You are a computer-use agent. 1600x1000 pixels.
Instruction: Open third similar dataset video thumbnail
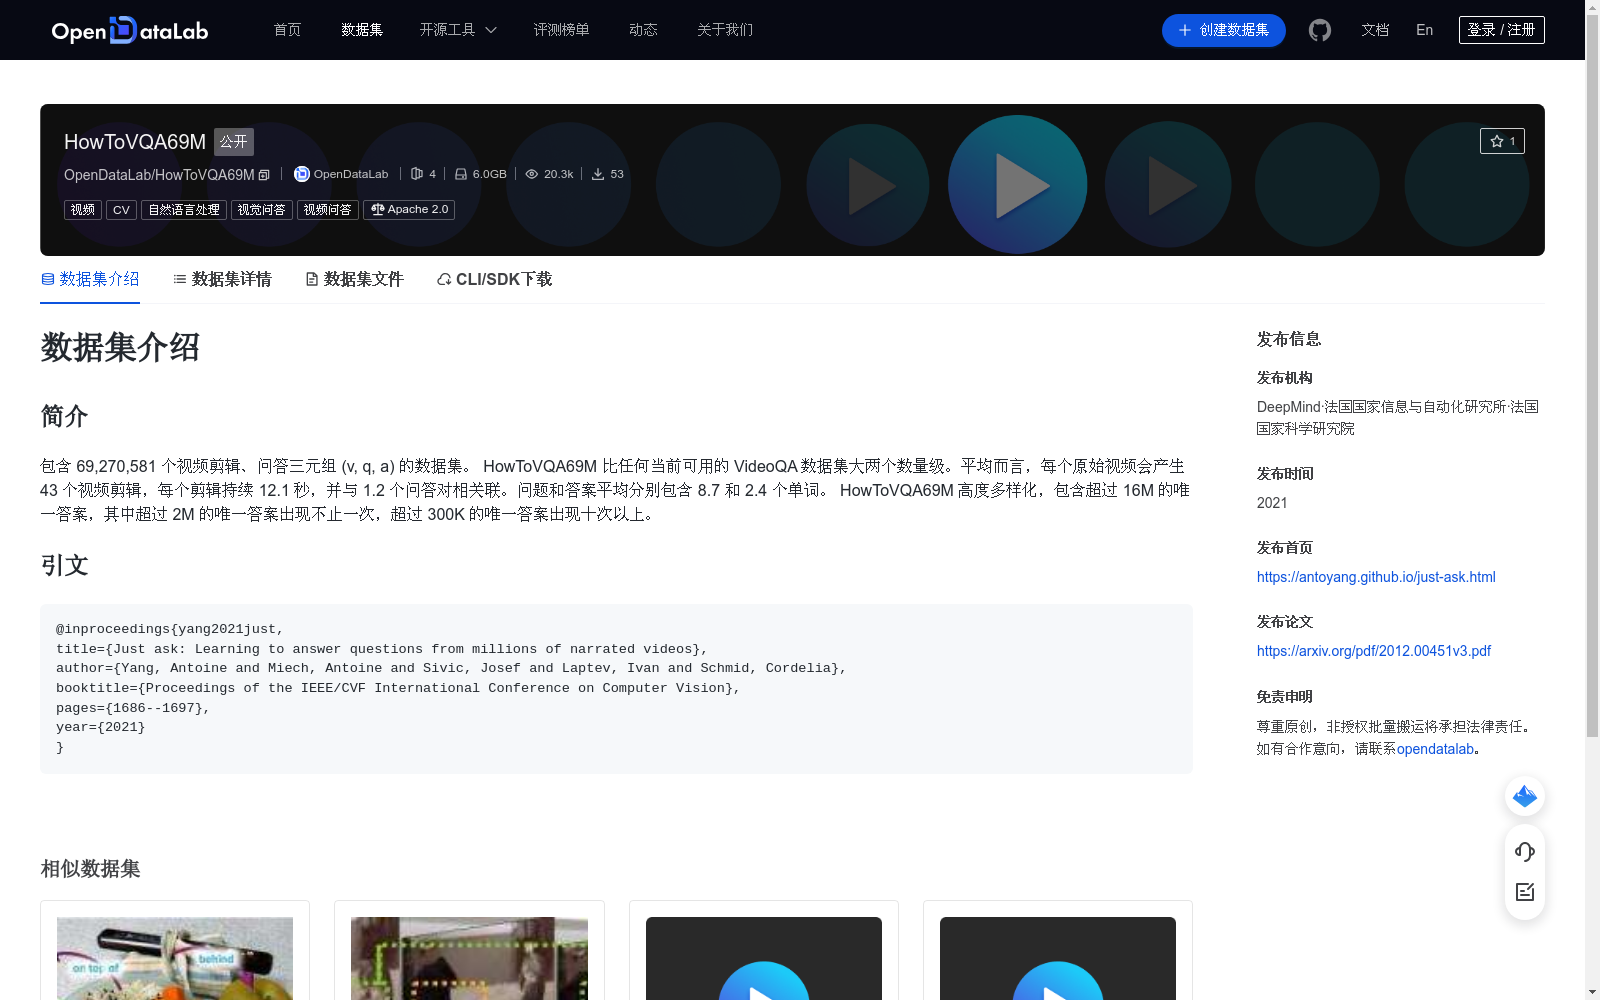(764, 958)
